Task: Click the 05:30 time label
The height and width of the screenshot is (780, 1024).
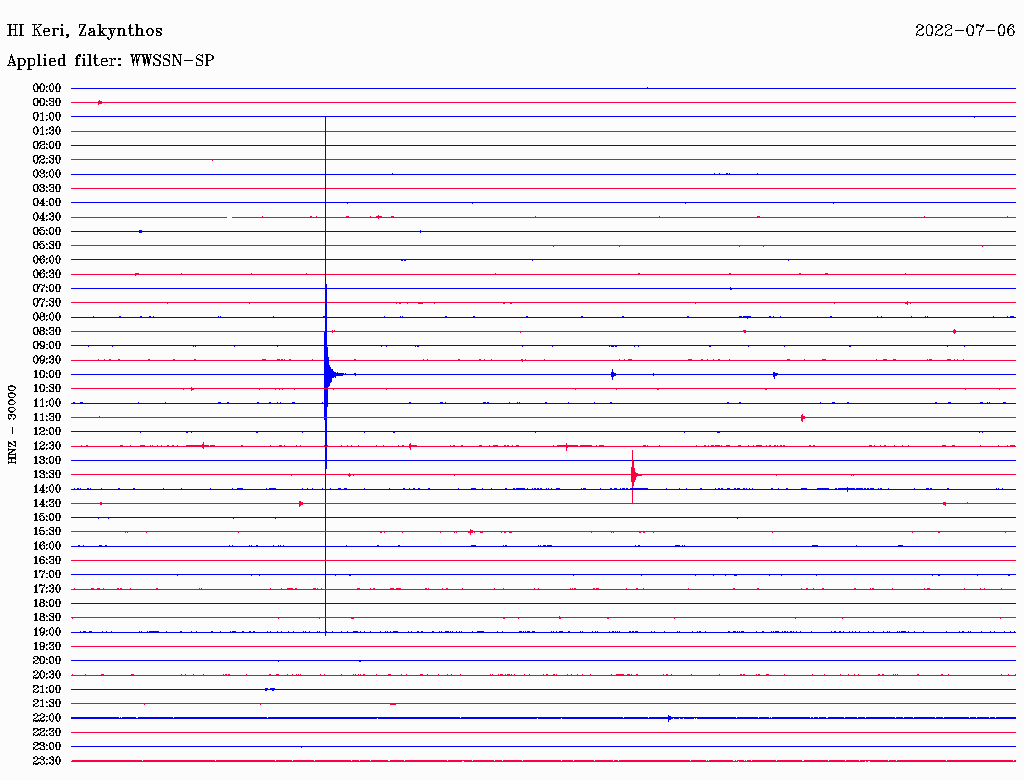Action: (x=47, y=246)
